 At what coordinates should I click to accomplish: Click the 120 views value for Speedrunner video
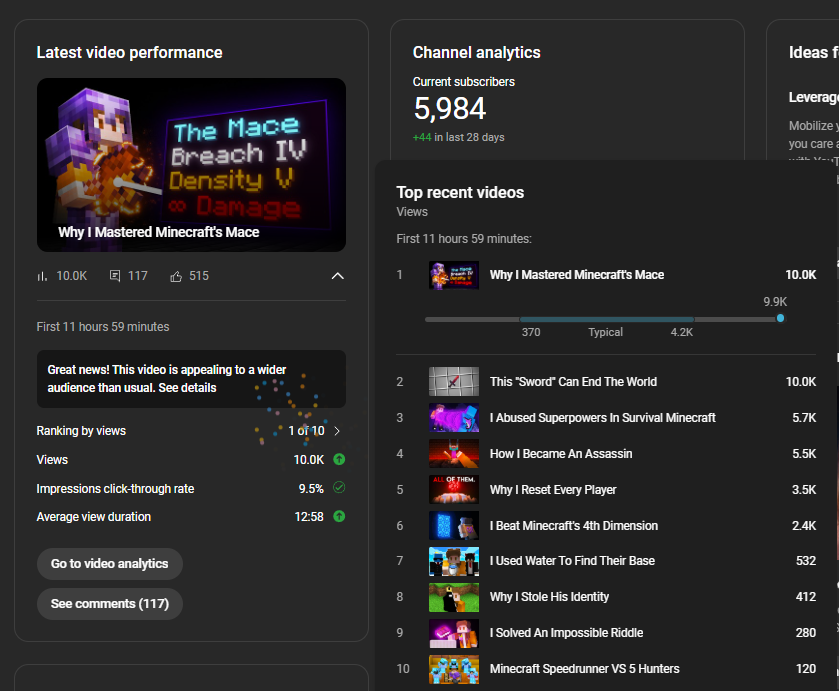pyautogui.click(x=806, y=669)
